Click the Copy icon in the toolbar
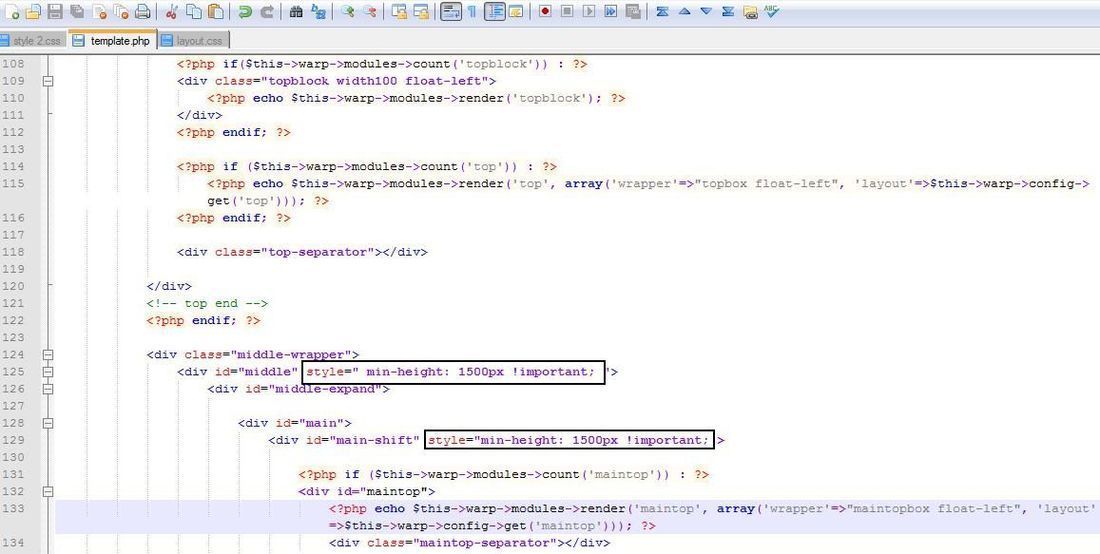Image resolution: width=1100 pixels, height=554 pixels. (193, 12)
